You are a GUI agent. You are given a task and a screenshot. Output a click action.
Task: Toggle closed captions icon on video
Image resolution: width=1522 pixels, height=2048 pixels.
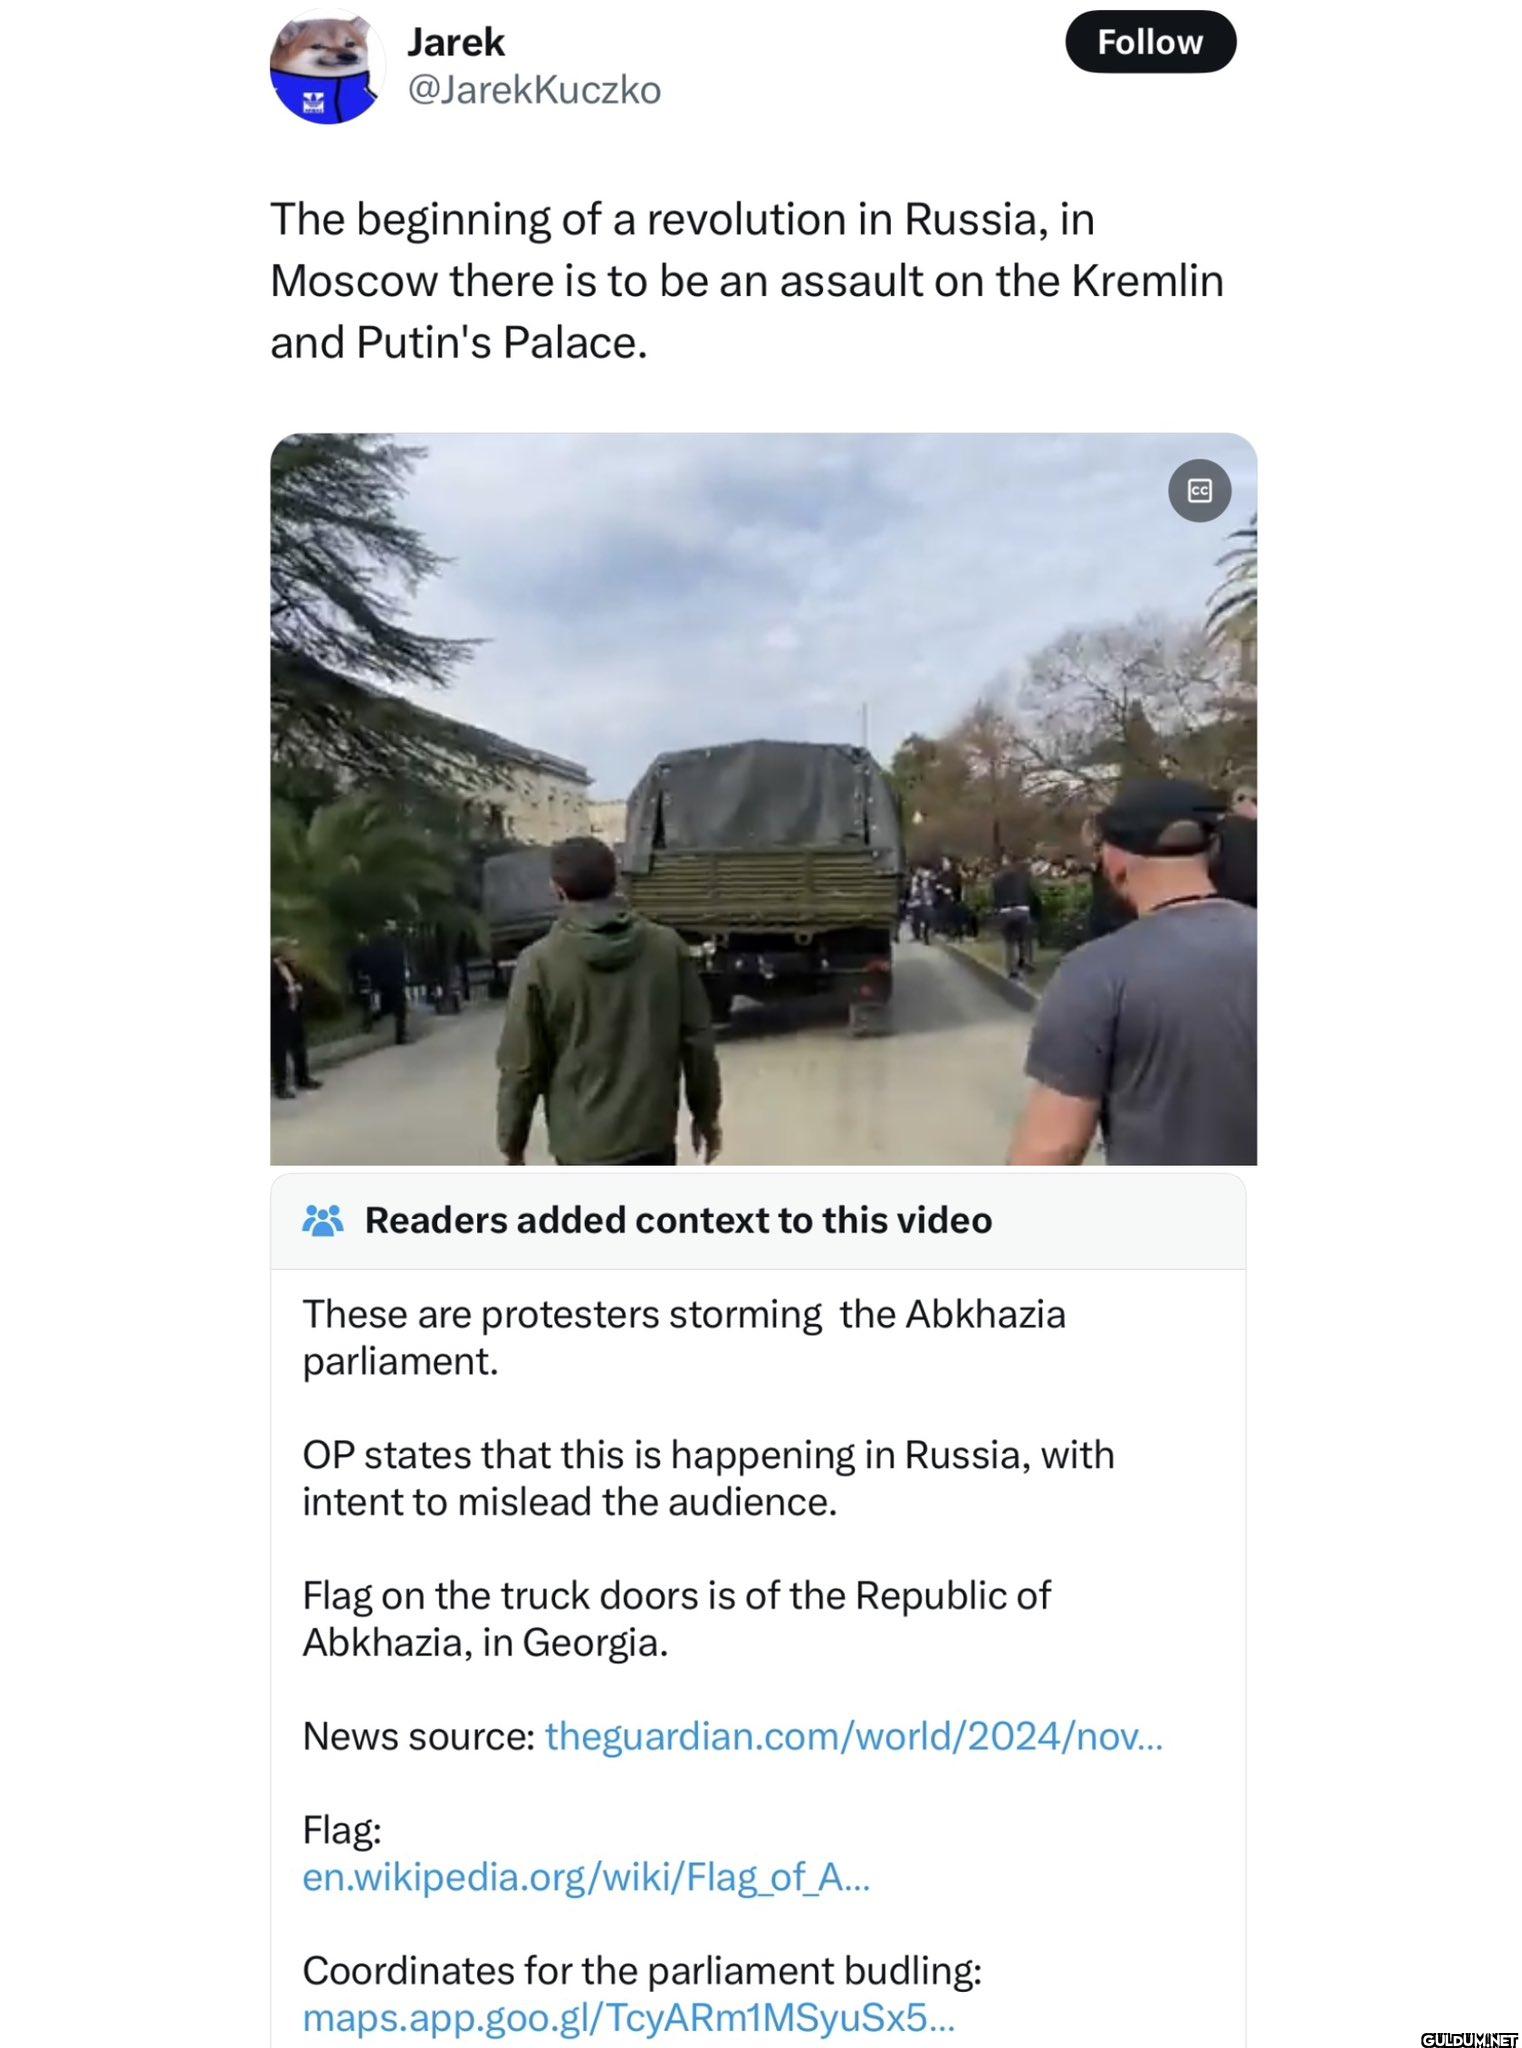(x=1199, y=491)
